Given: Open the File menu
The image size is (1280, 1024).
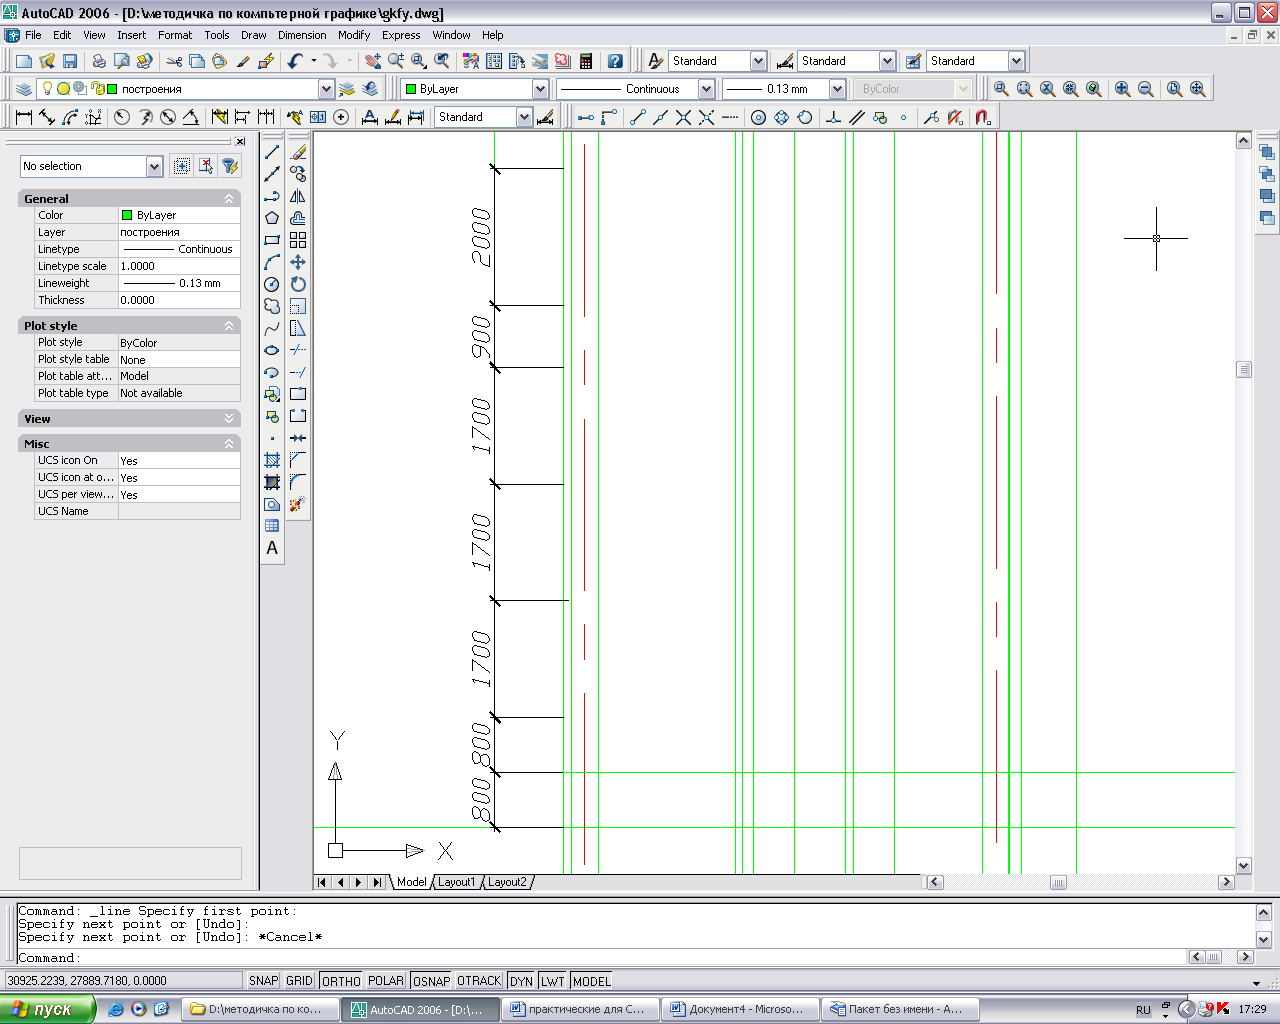Looking at the screenshot, I should tap(33, 35).
